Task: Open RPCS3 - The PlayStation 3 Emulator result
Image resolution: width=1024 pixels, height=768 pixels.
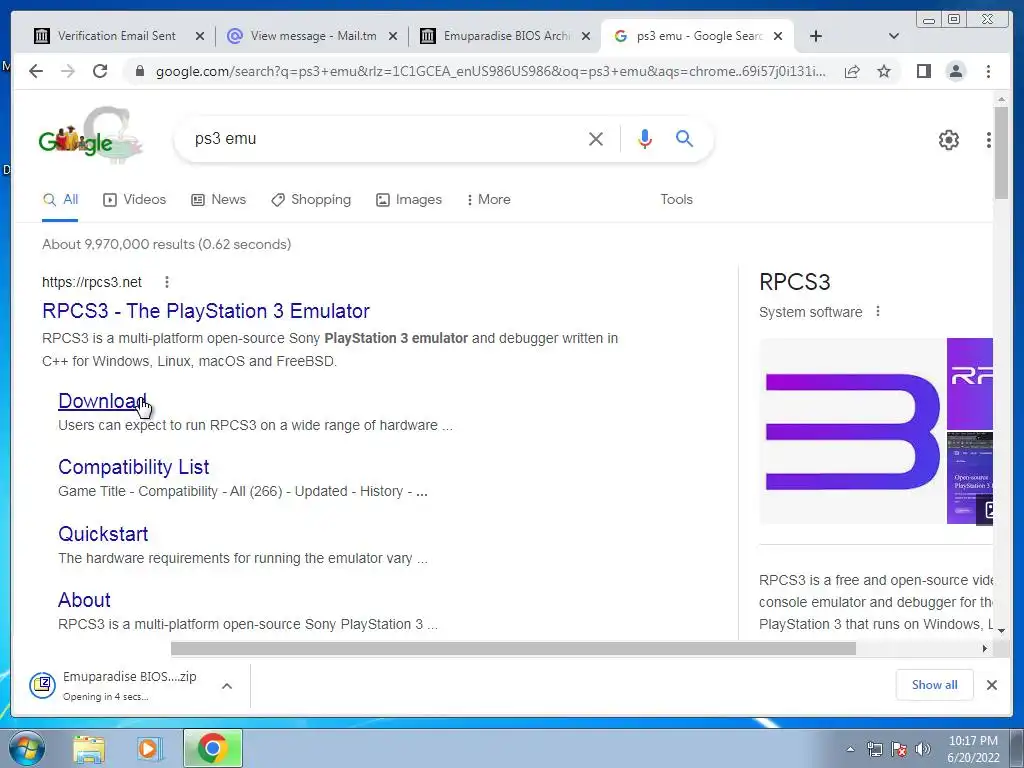Action: [x=206, y=311]
